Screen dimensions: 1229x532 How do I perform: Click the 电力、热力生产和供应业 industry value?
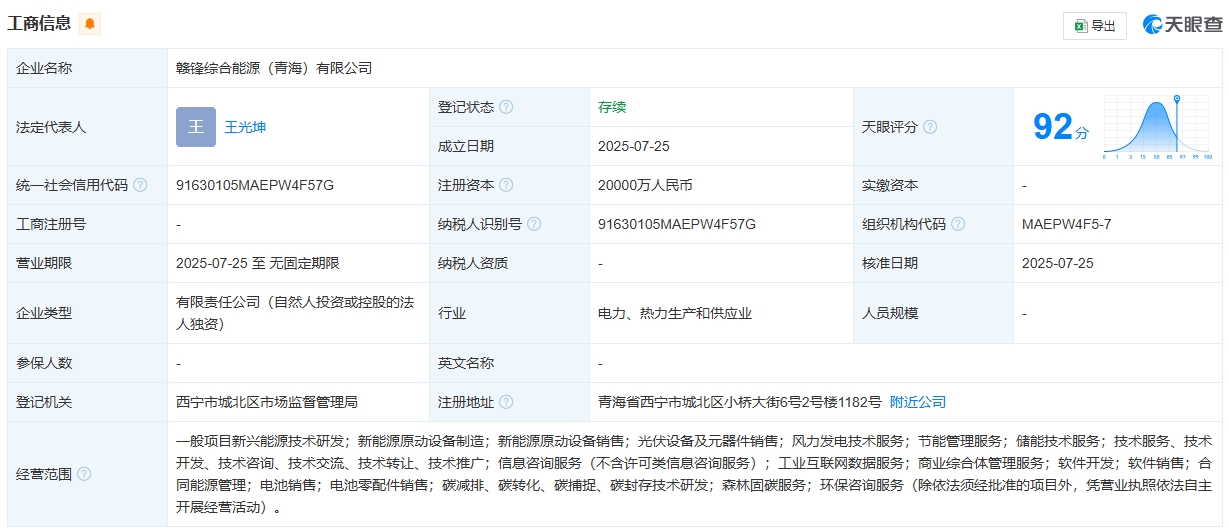tap(675, 313)
